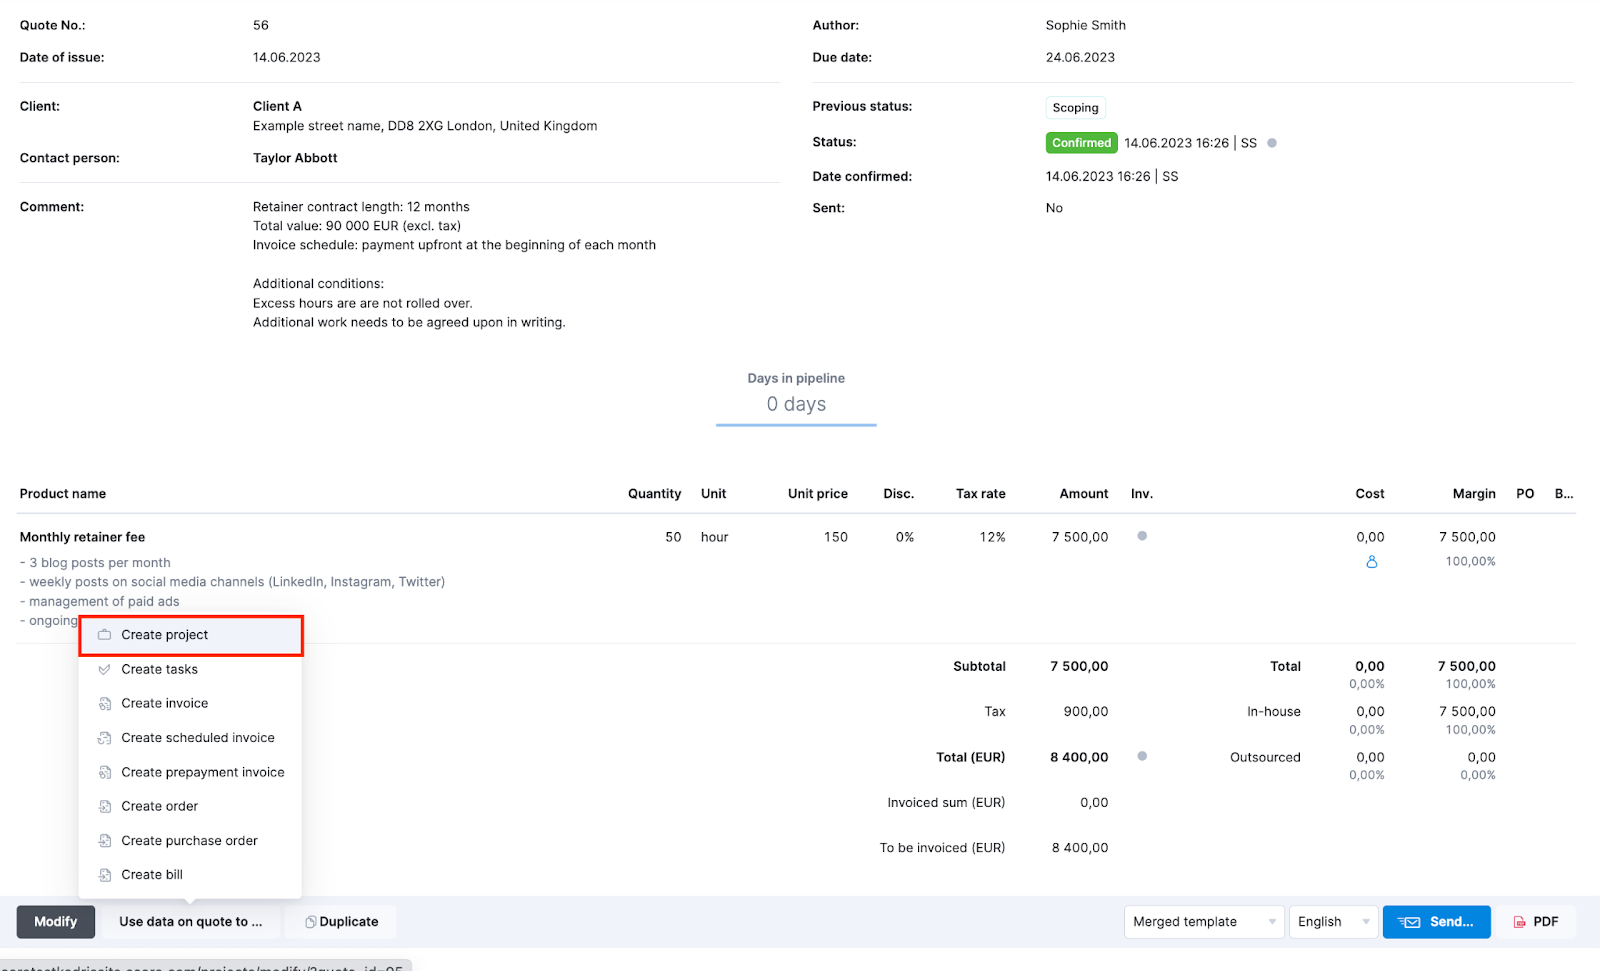Click the briefcase icon beside Create project
The image size is (1600, 971).
(104, 634)
